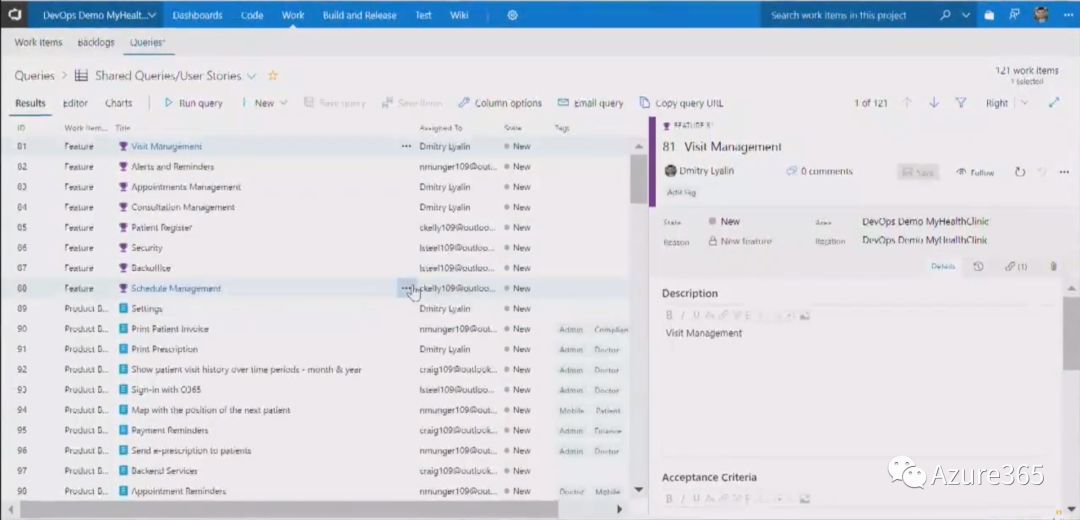Toggle the filter funnel icon

tap(960, 103)
